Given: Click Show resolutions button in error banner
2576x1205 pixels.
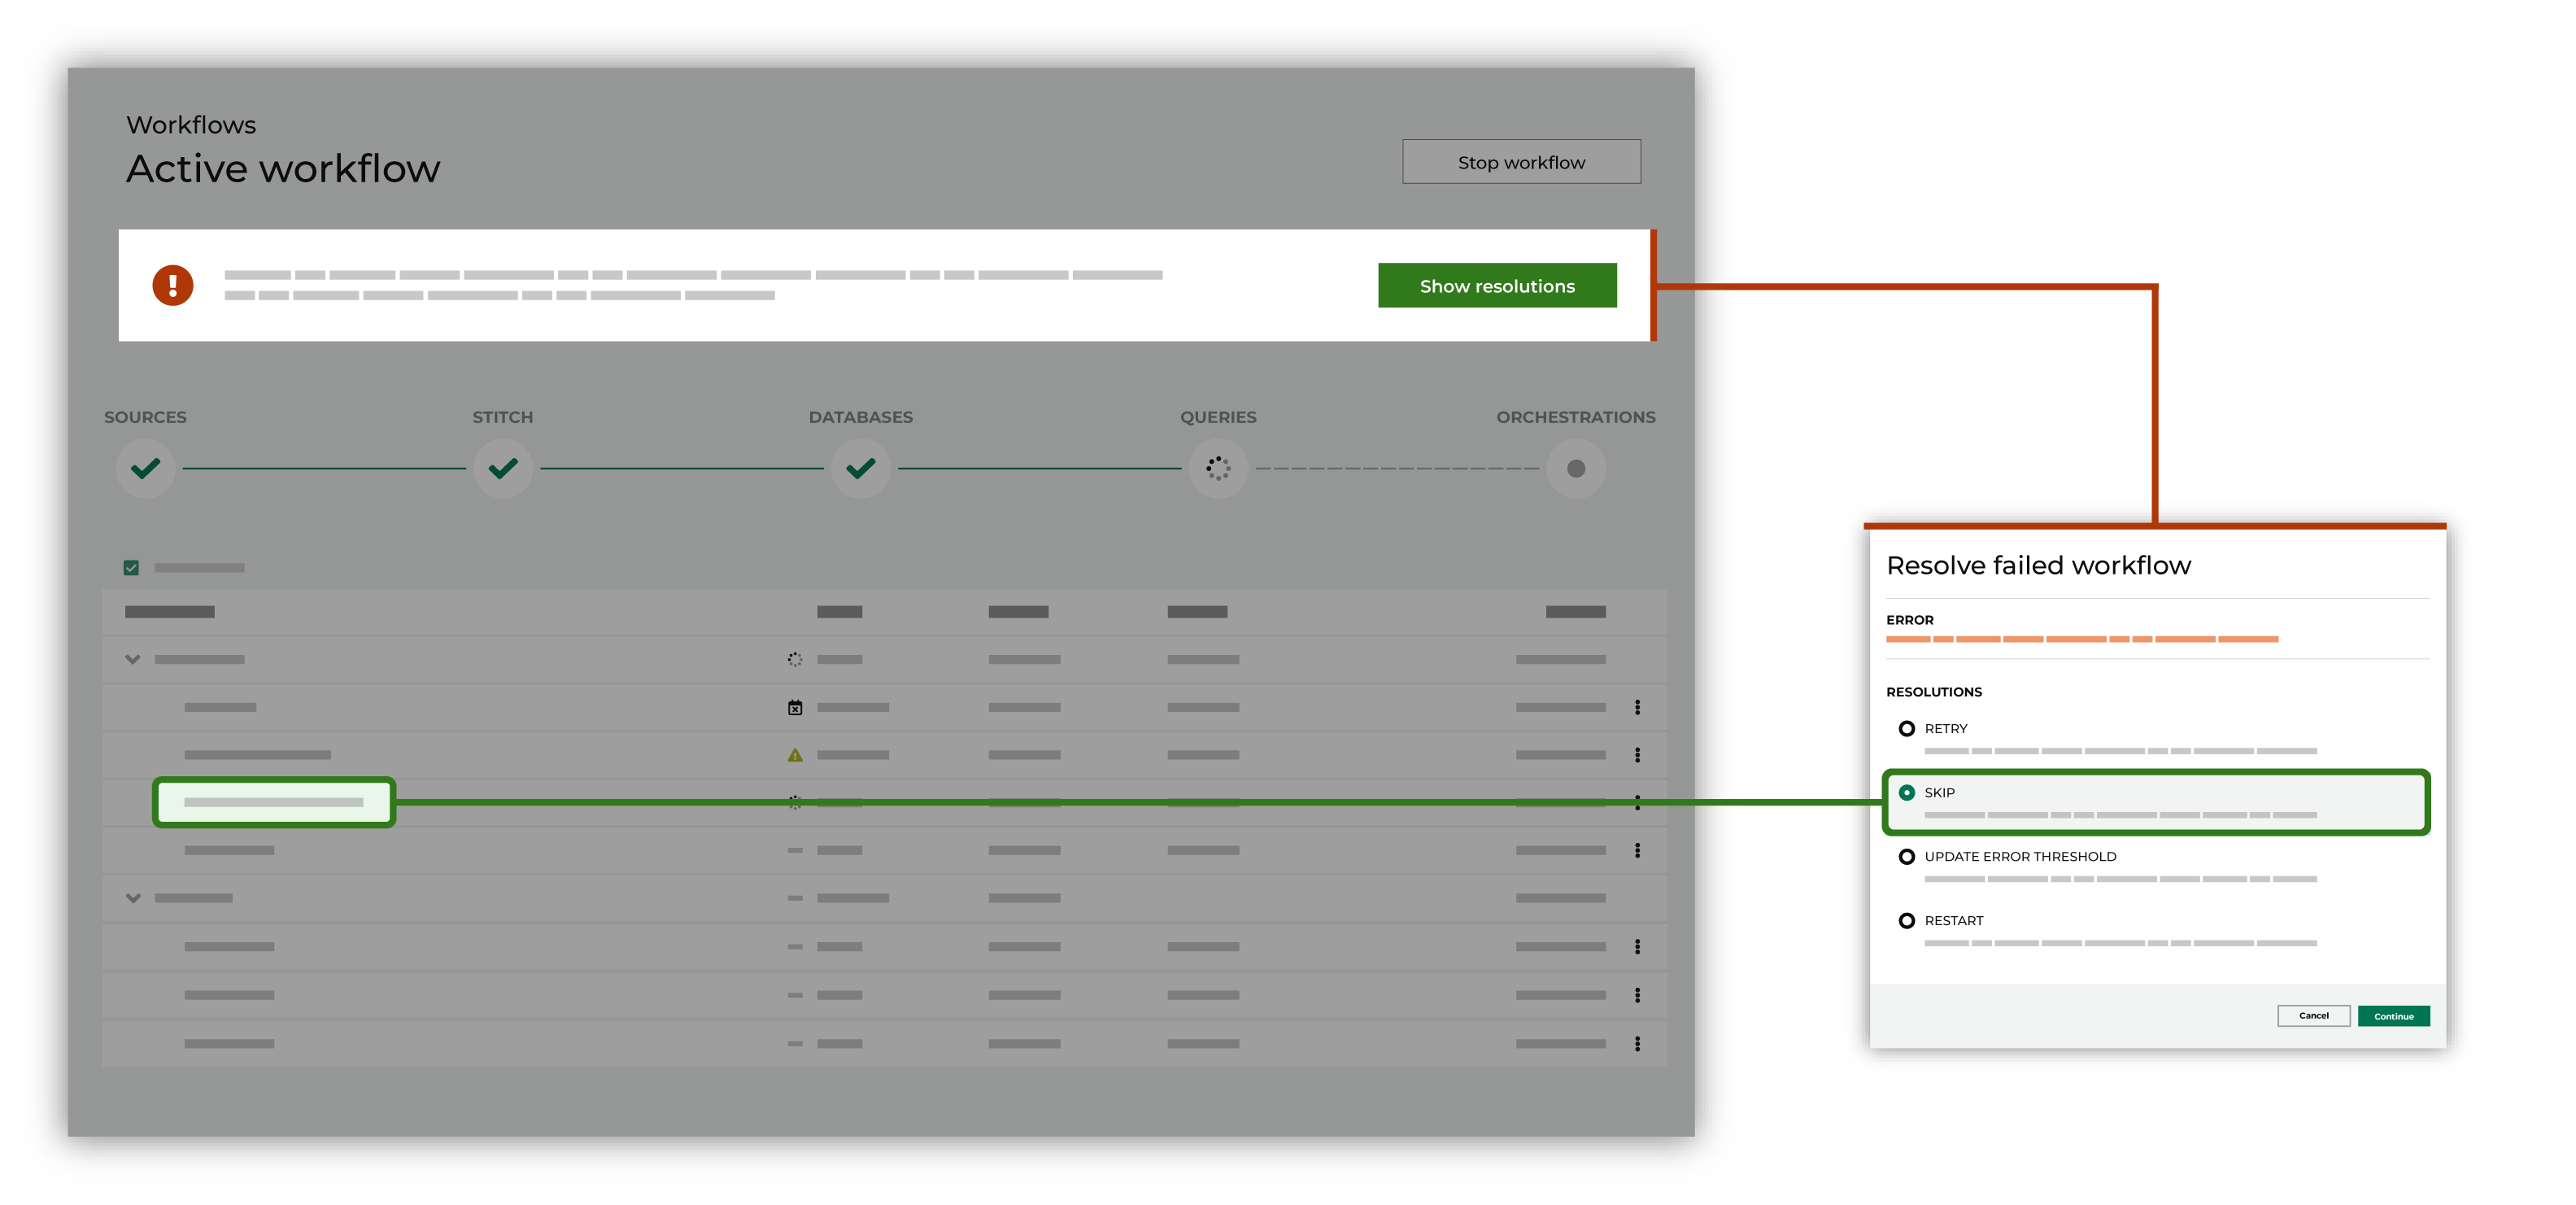Looking at the screenshot, I should (x=1495, y=286).
